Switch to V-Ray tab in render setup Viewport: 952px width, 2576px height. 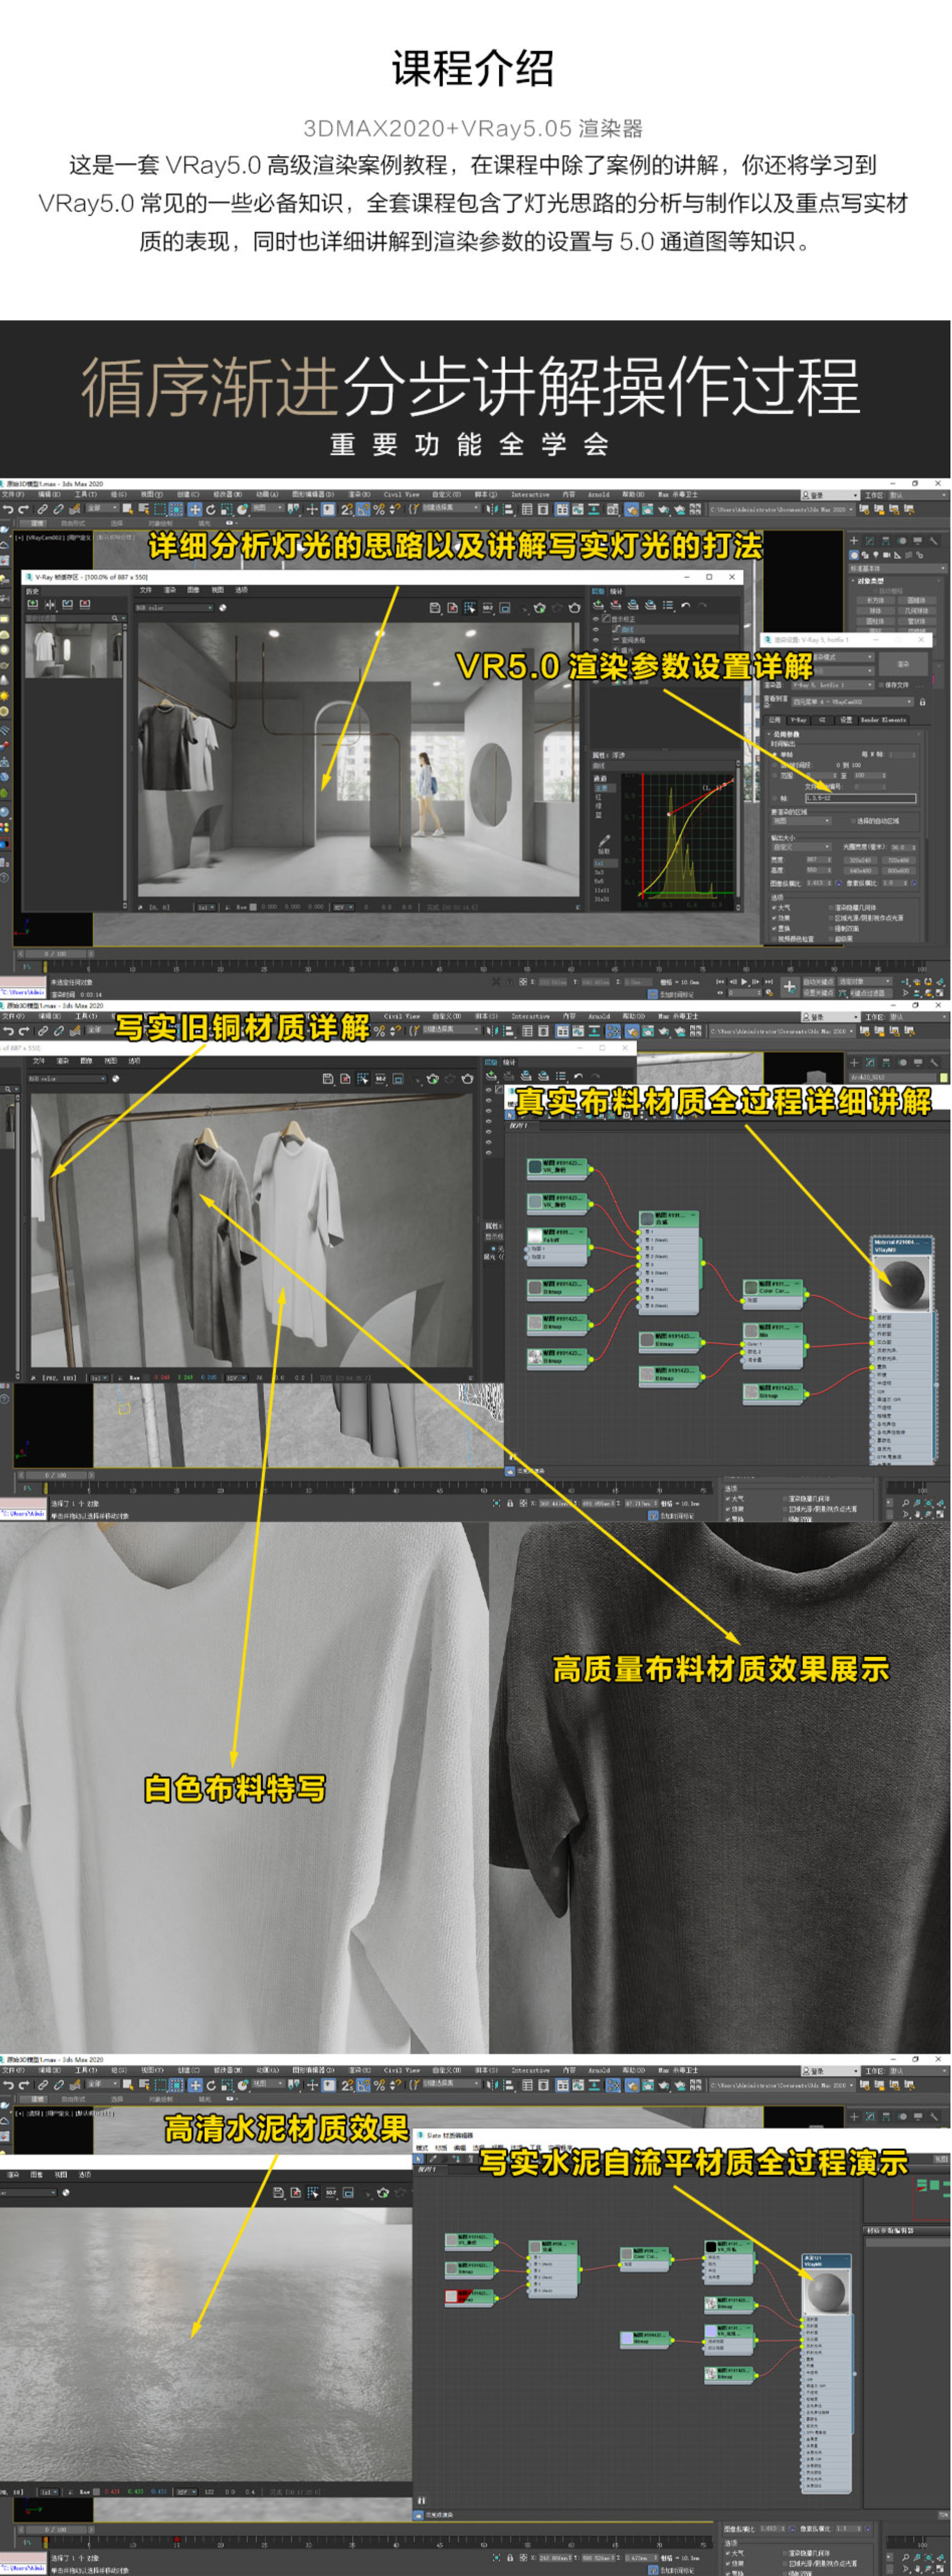(799, 720)
